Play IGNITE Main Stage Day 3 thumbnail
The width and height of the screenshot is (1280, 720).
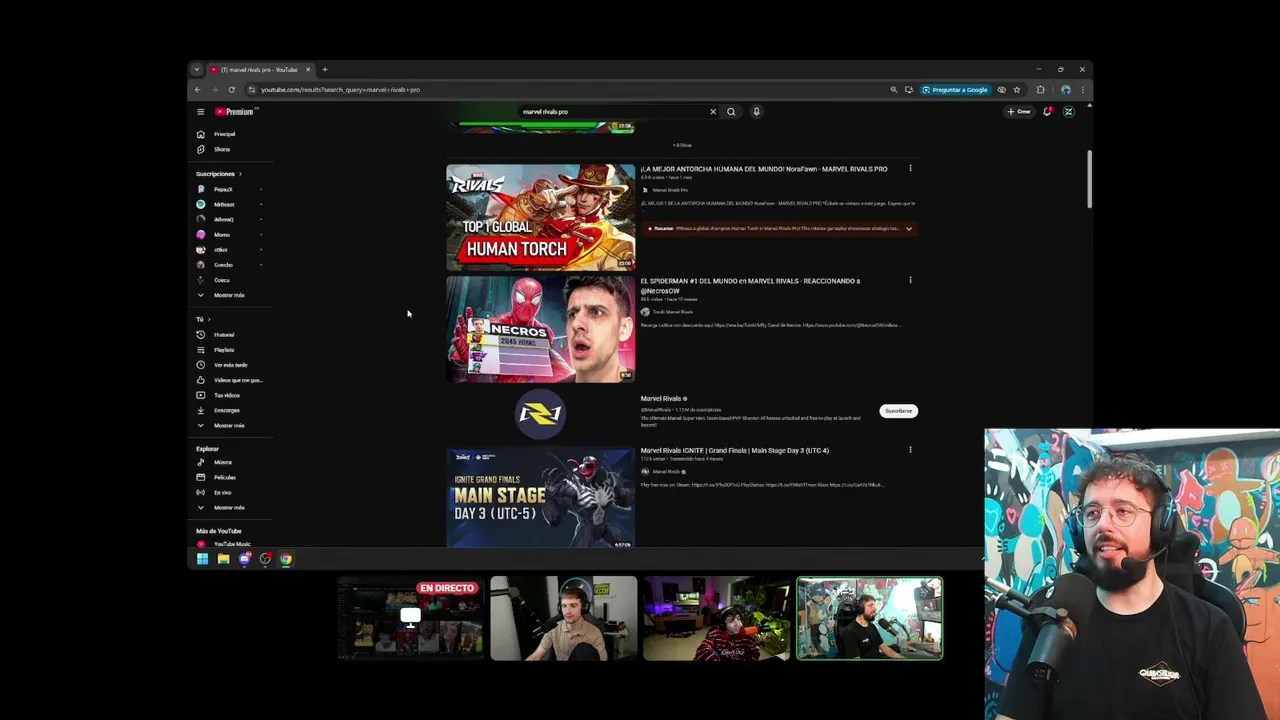pos(540,497)
